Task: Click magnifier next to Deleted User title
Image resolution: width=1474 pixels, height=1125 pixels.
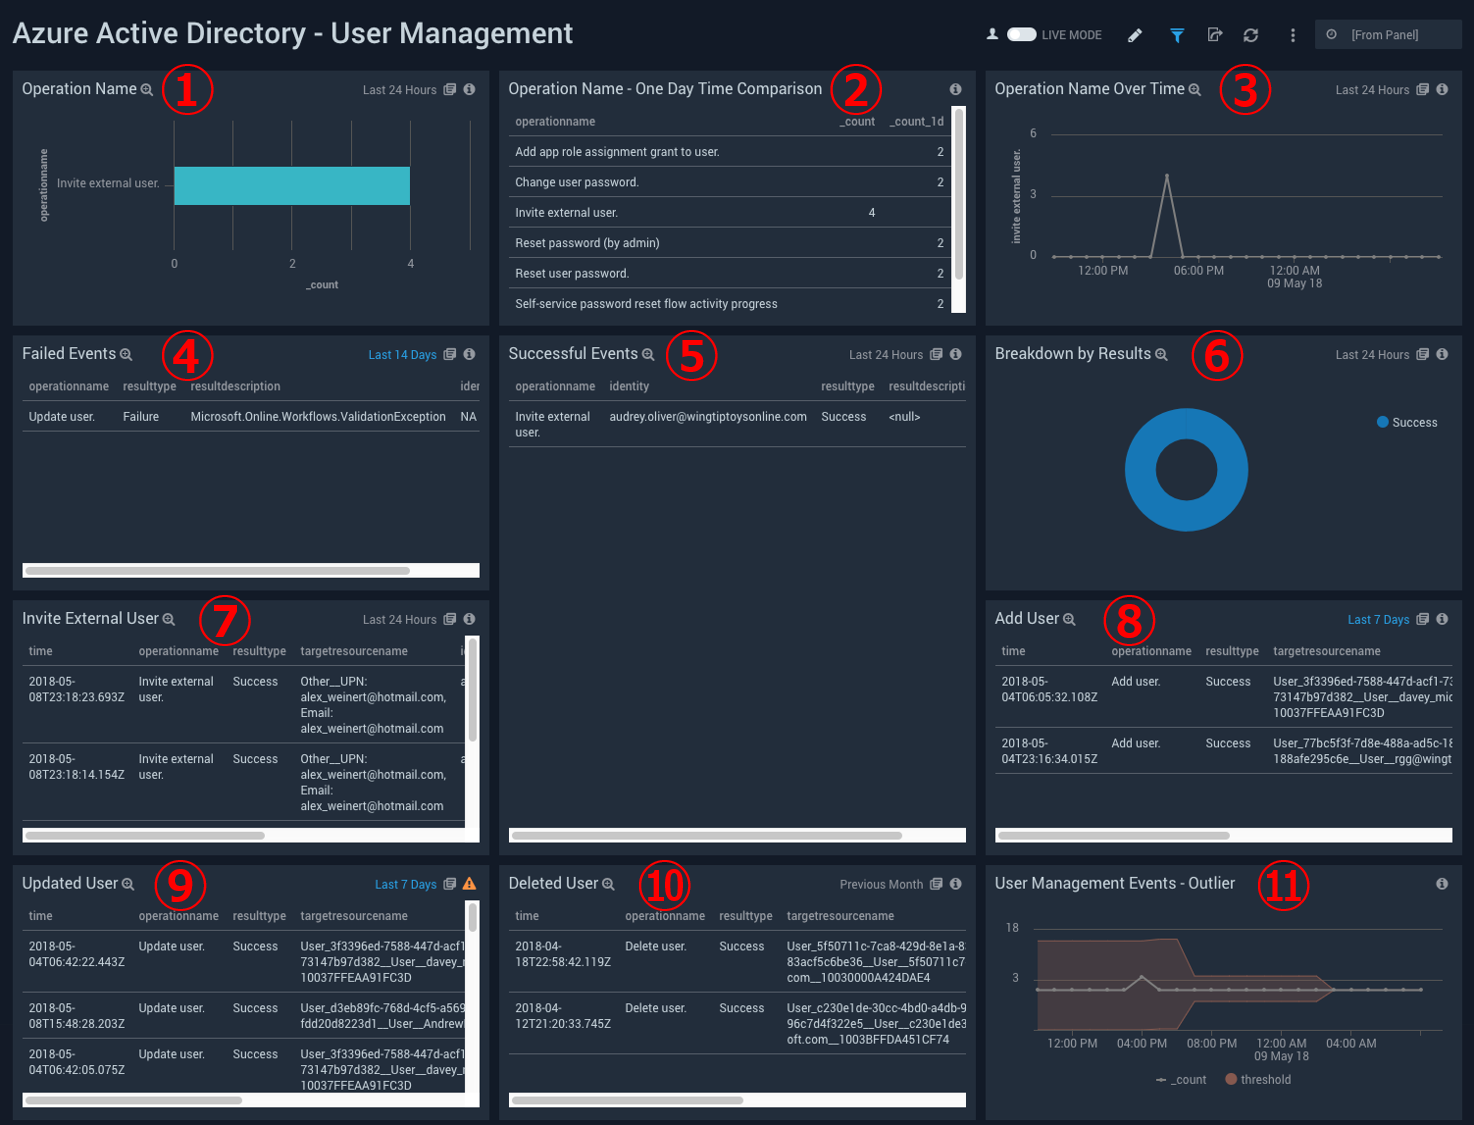Action: coord(608,885)
